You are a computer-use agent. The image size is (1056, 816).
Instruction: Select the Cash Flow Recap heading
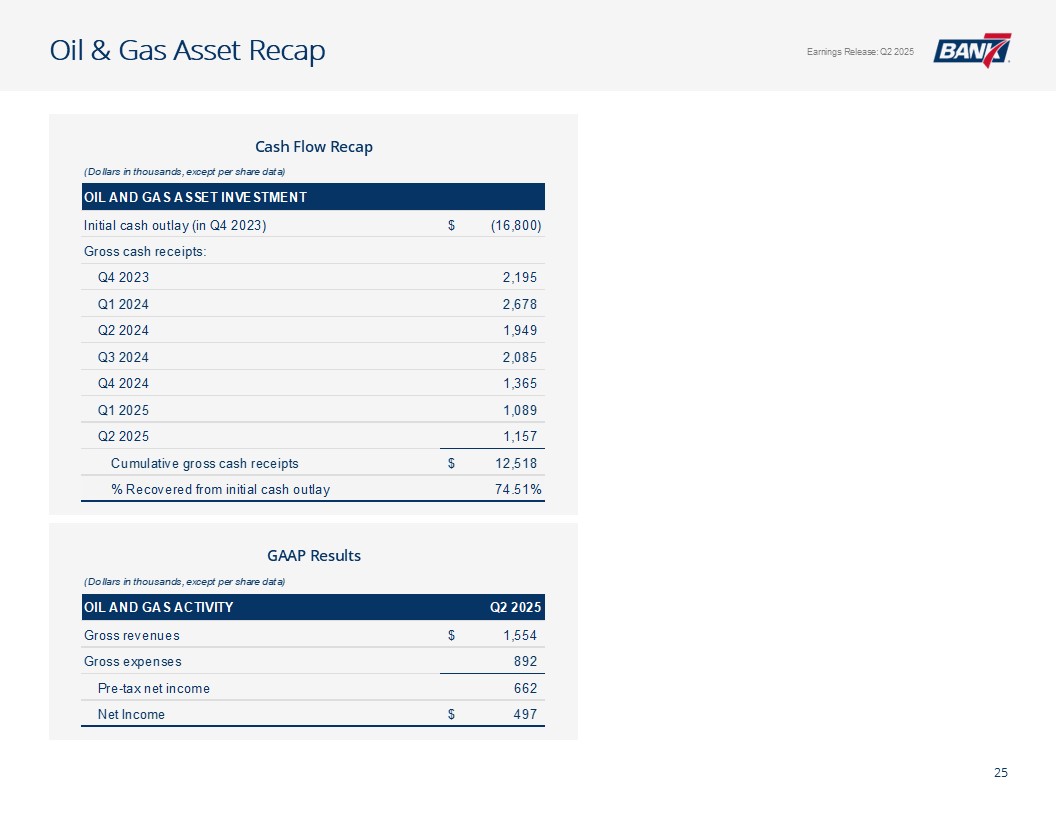tap(313, 147)
